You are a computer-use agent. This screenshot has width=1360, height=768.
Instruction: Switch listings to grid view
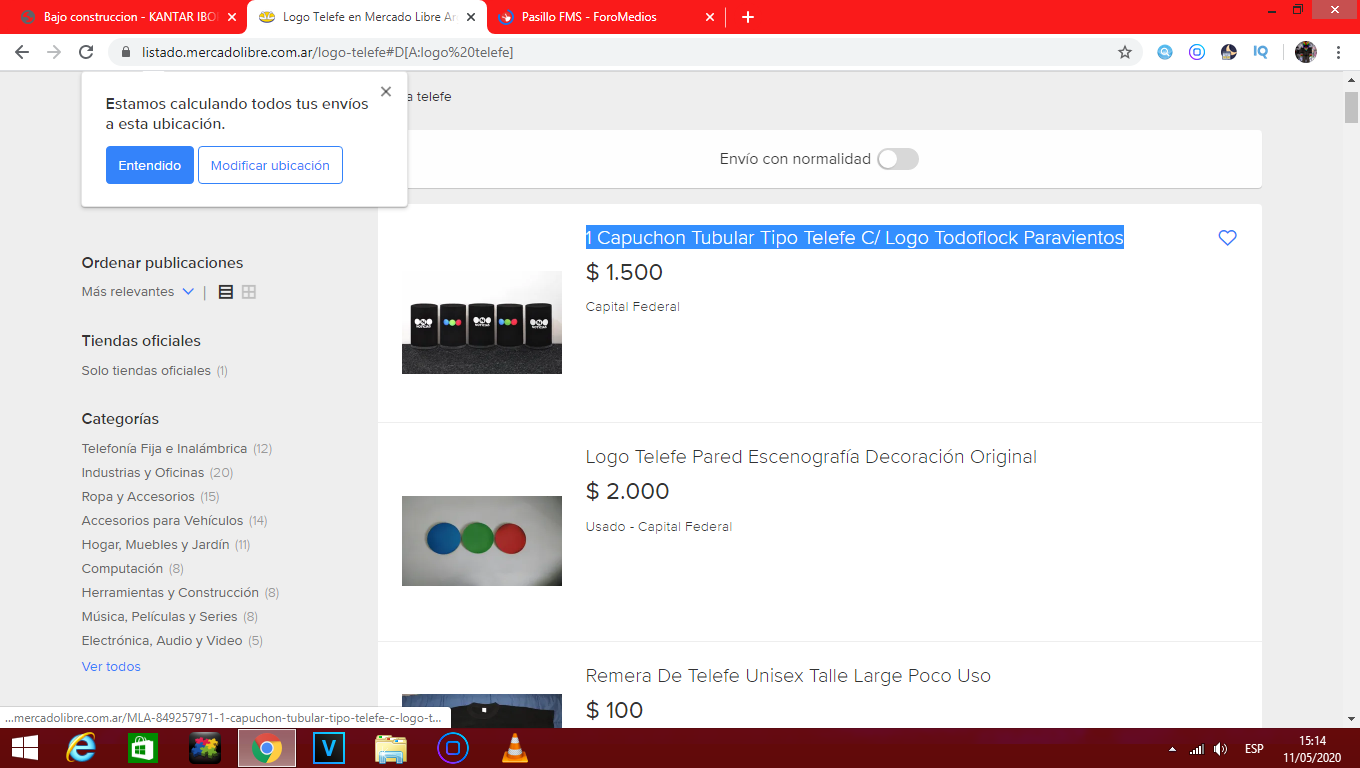249,292
